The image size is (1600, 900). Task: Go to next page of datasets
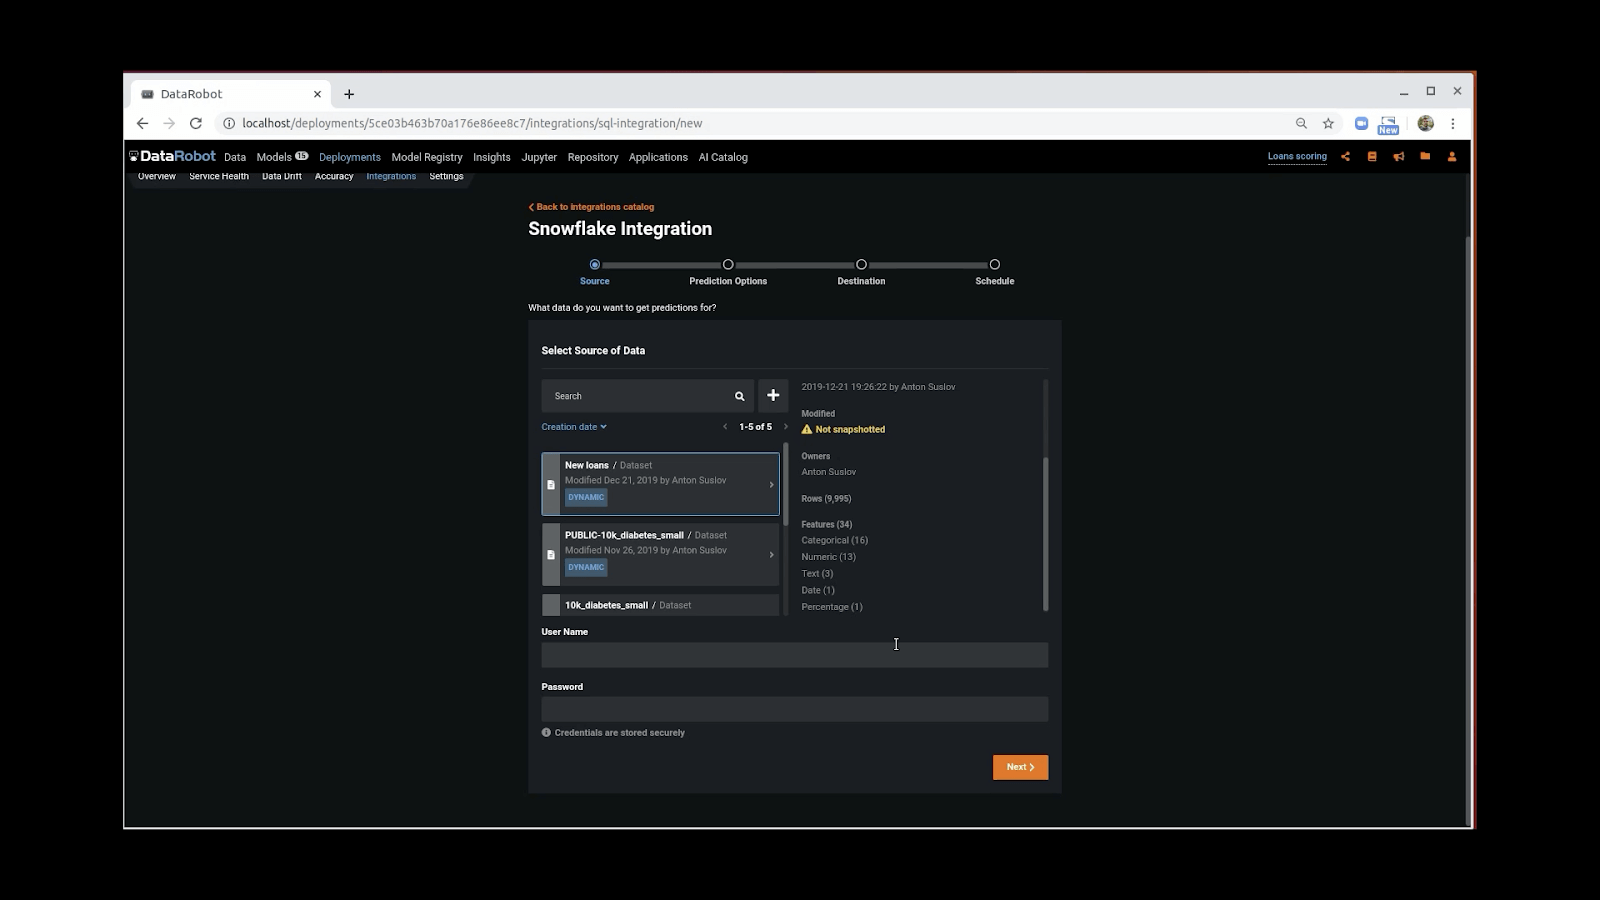(785, 427)
